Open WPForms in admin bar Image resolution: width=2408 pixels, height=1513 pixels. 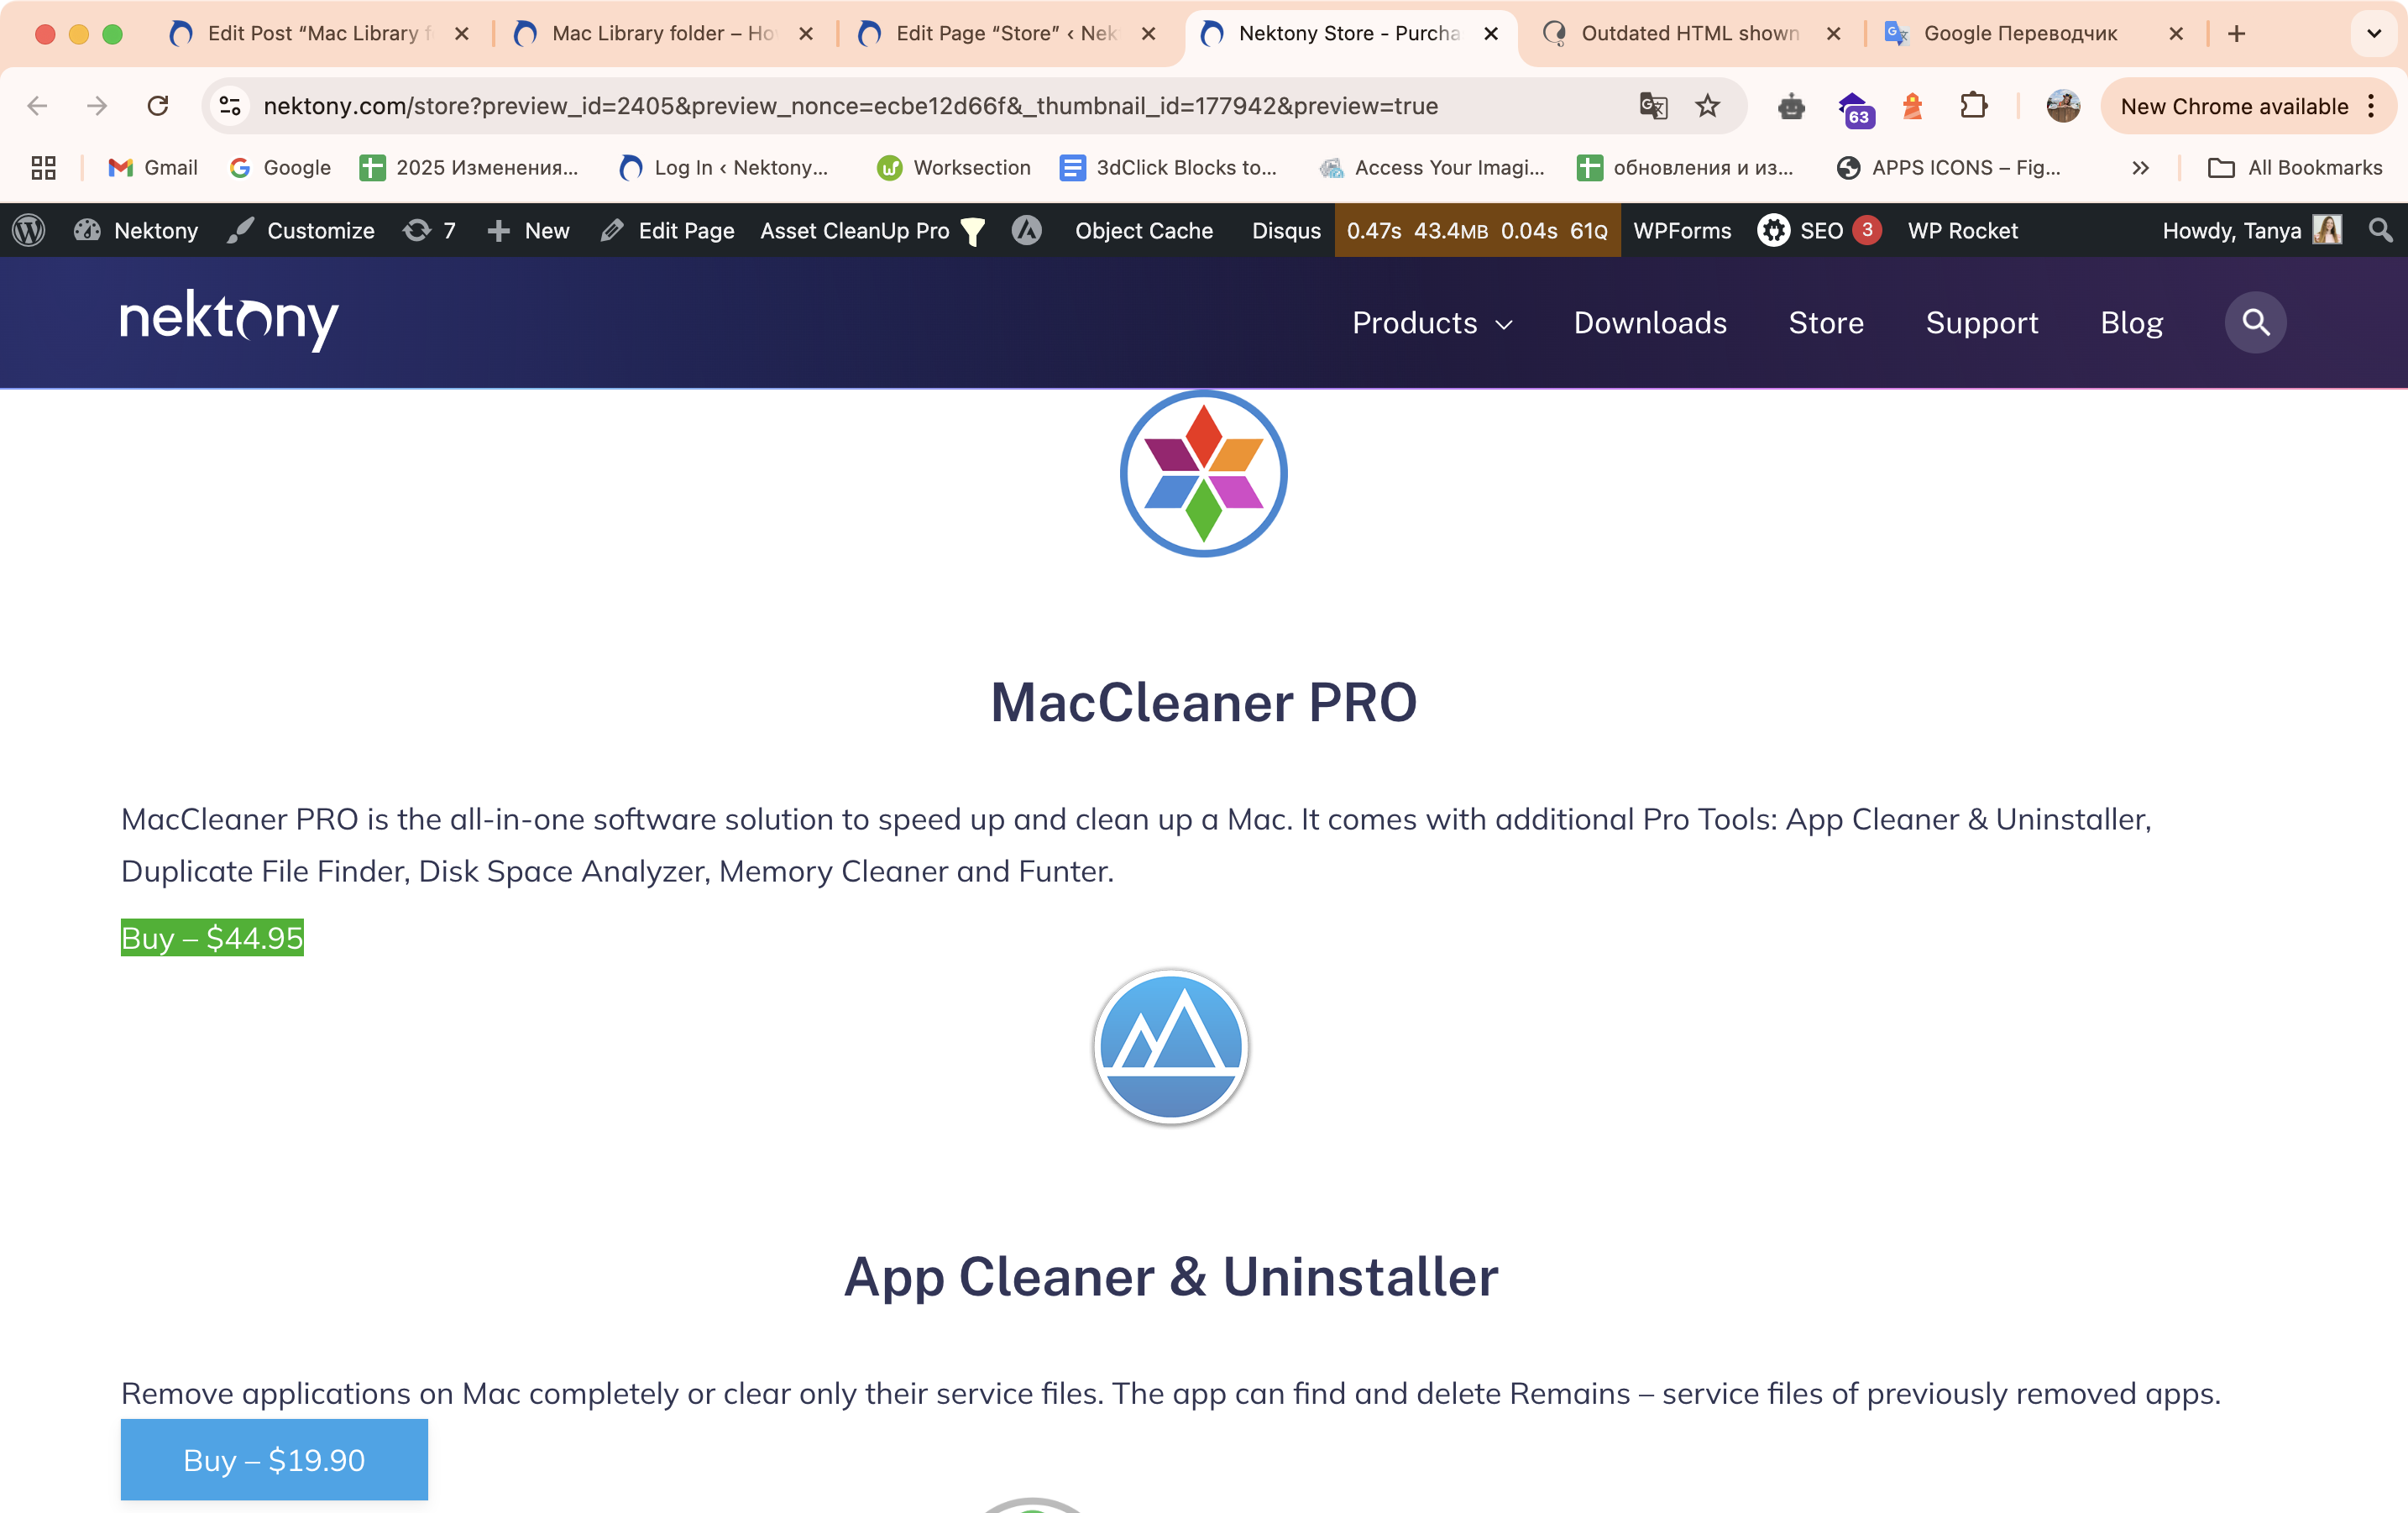point(1682,231)
